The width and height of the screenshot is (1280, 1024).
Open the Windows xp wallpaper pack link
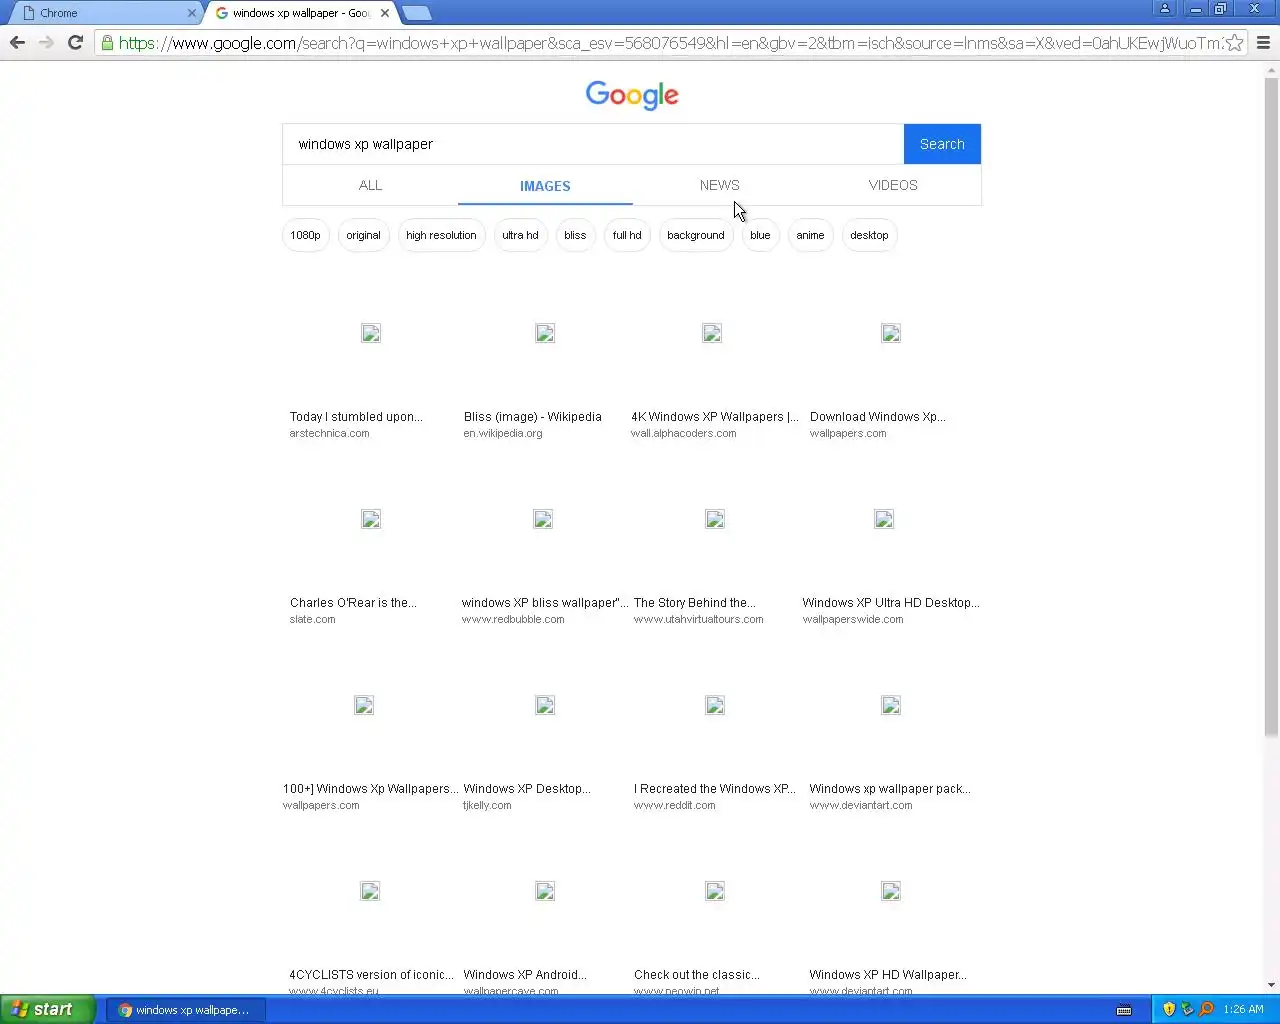(x=889, y=789)
